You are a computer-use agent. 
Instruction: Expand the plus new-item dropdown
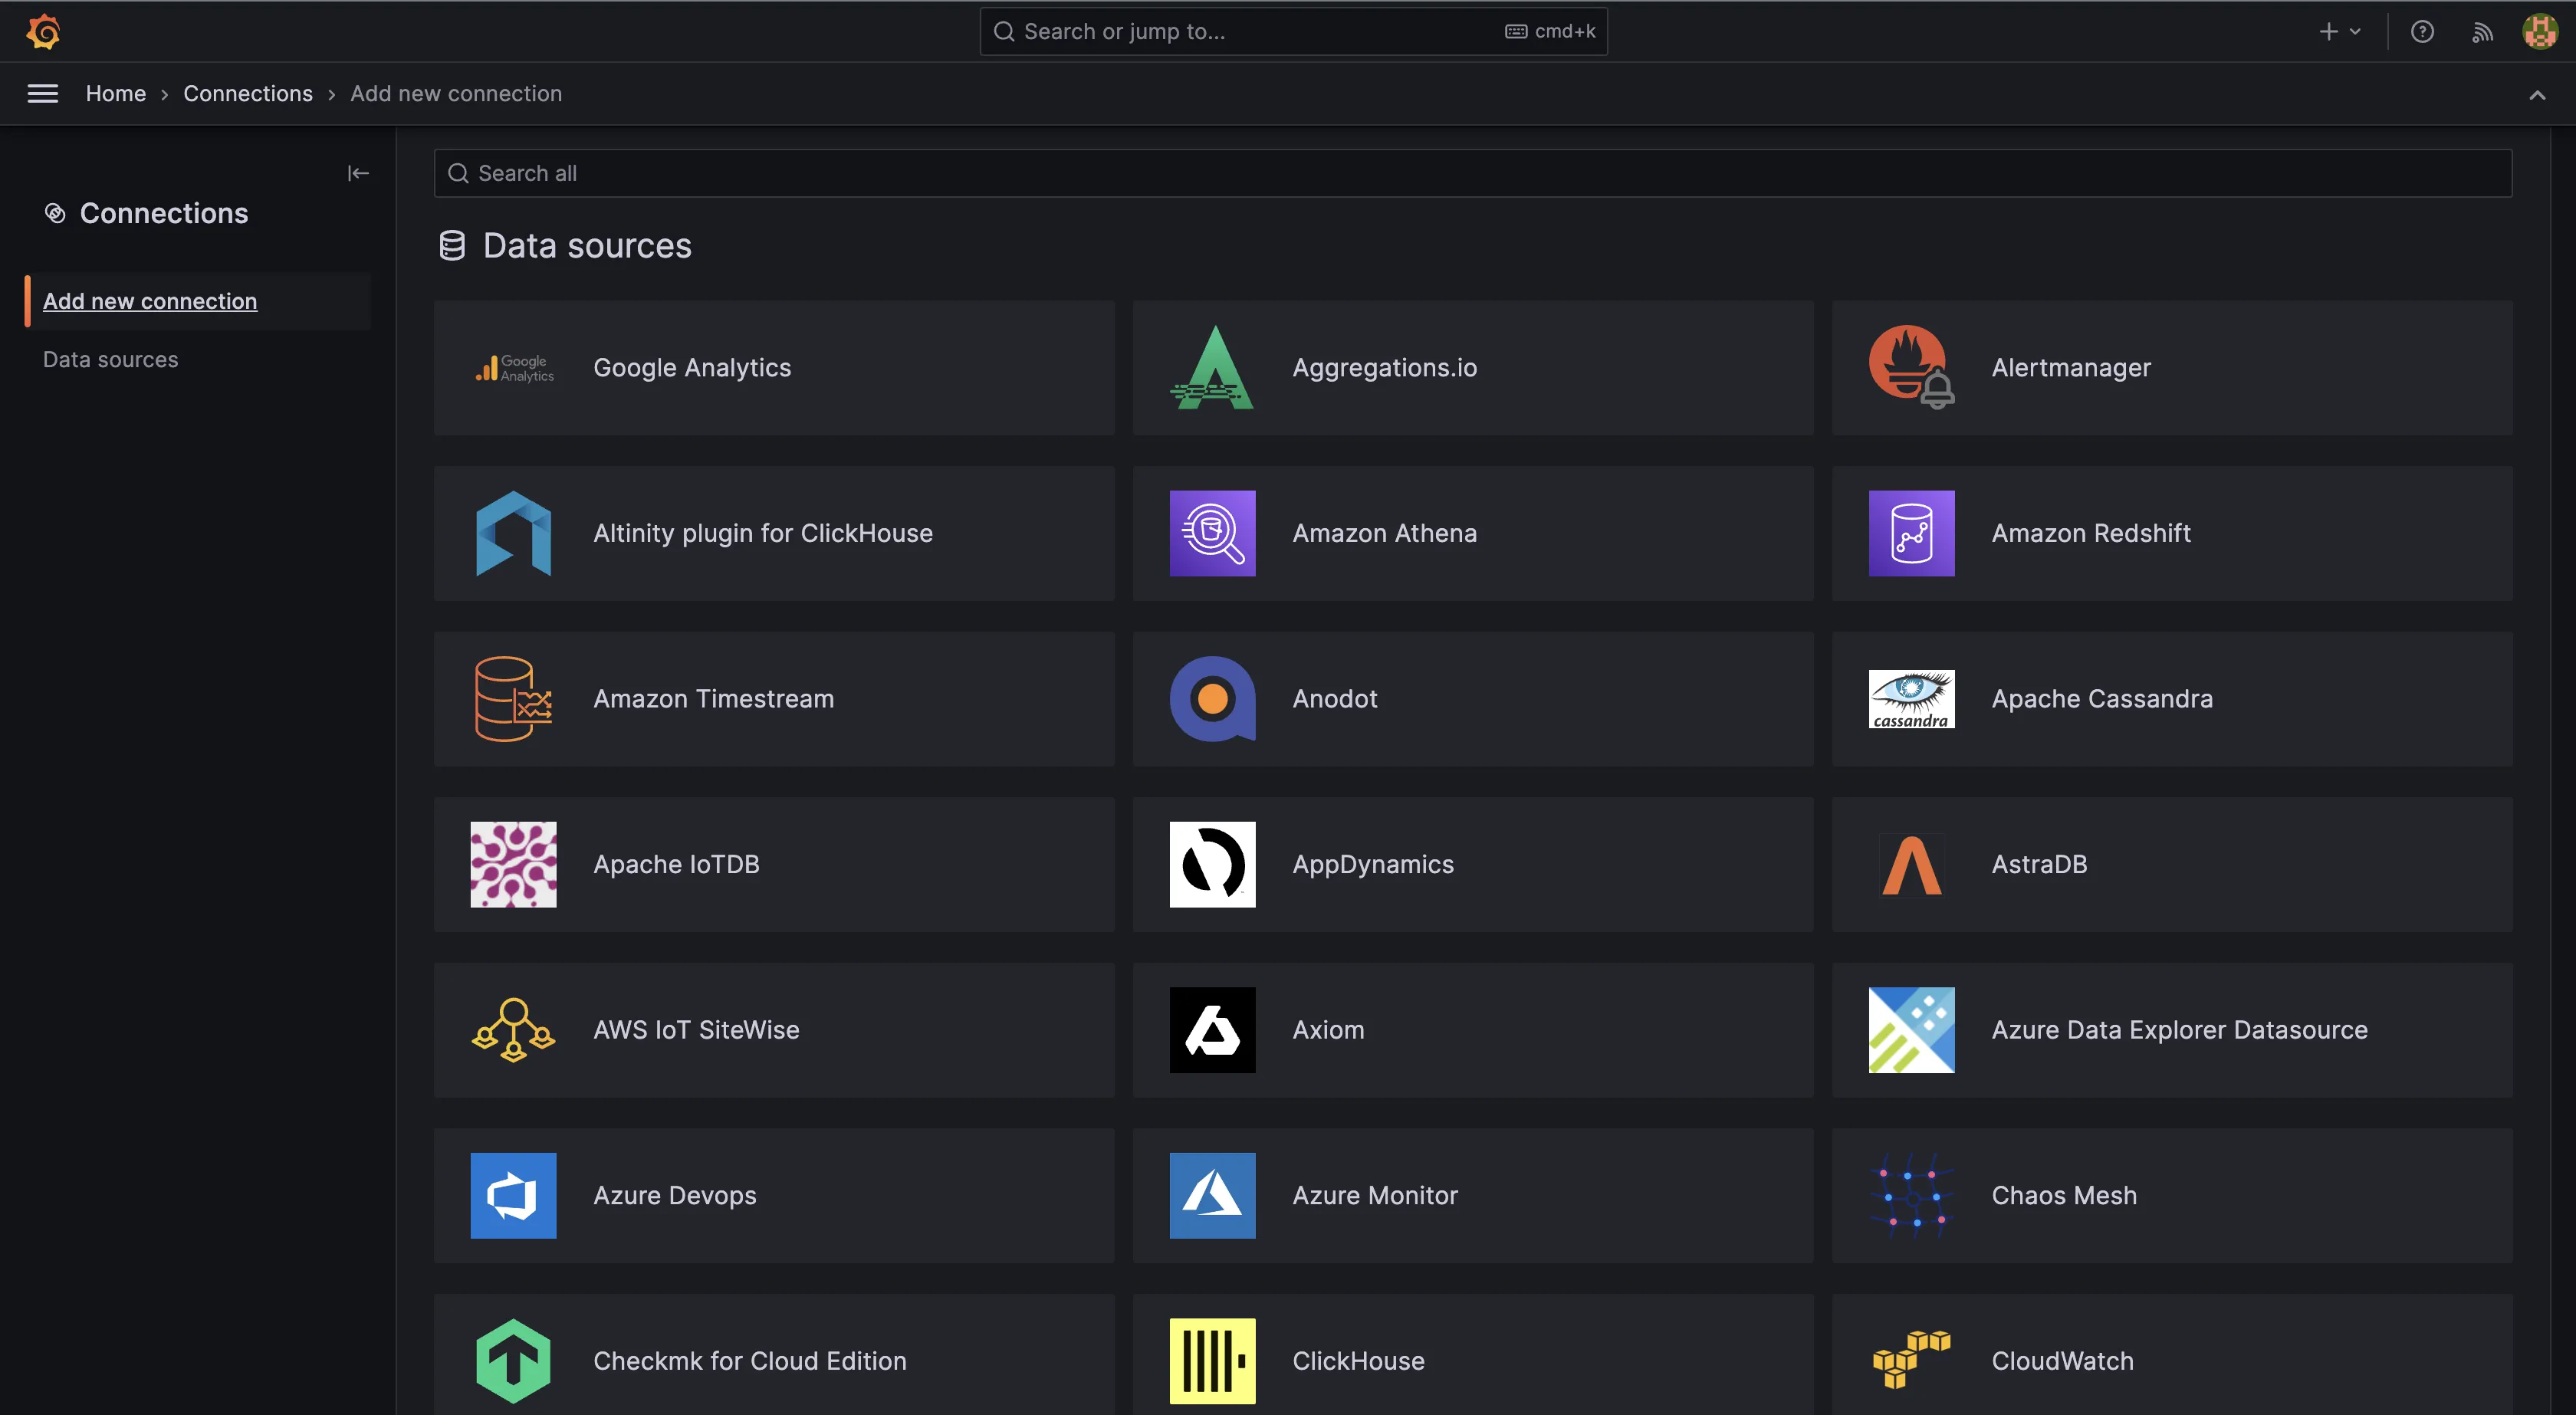2338,32
